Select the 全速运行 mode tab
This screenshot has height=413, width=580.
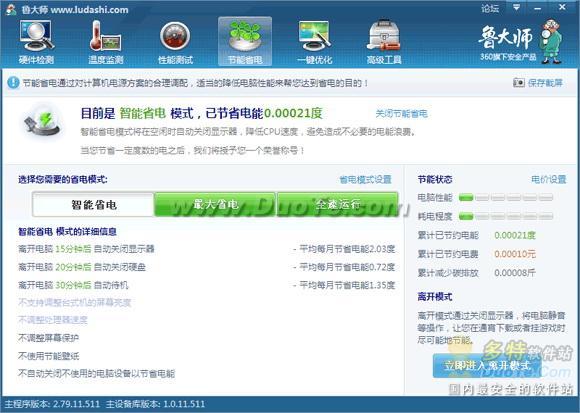pos(338,204)
